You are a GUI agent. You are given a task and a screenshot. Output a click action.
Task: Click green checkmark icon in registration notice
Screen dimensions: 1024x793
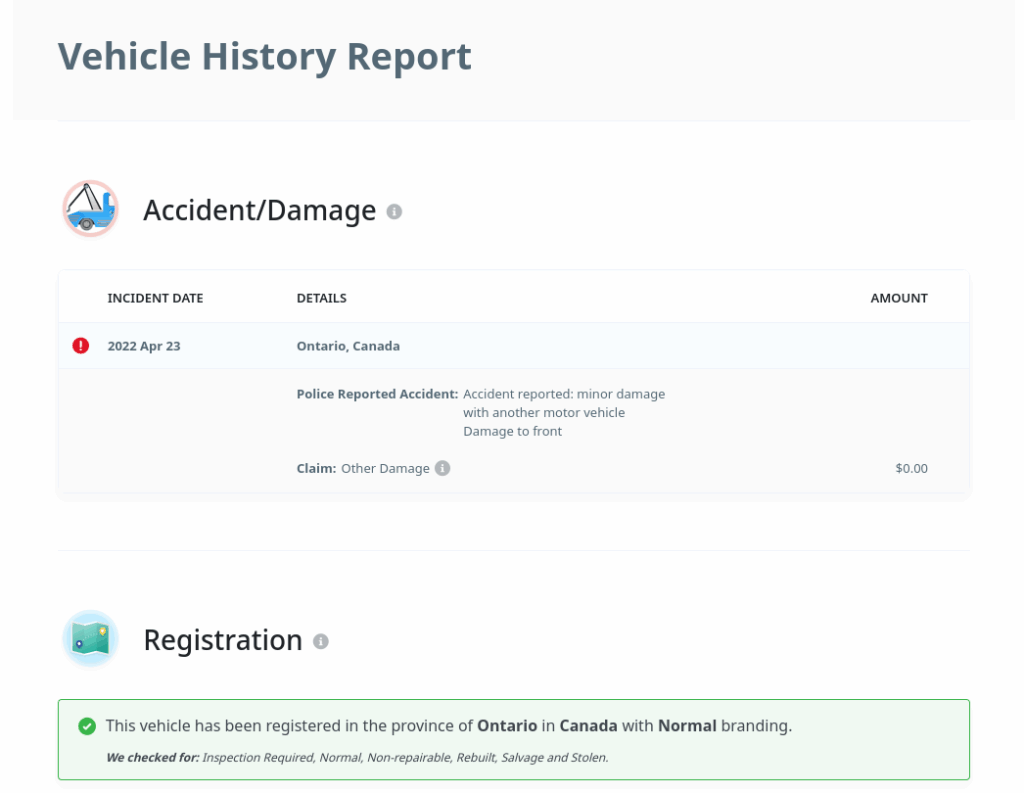coord(87,726)
